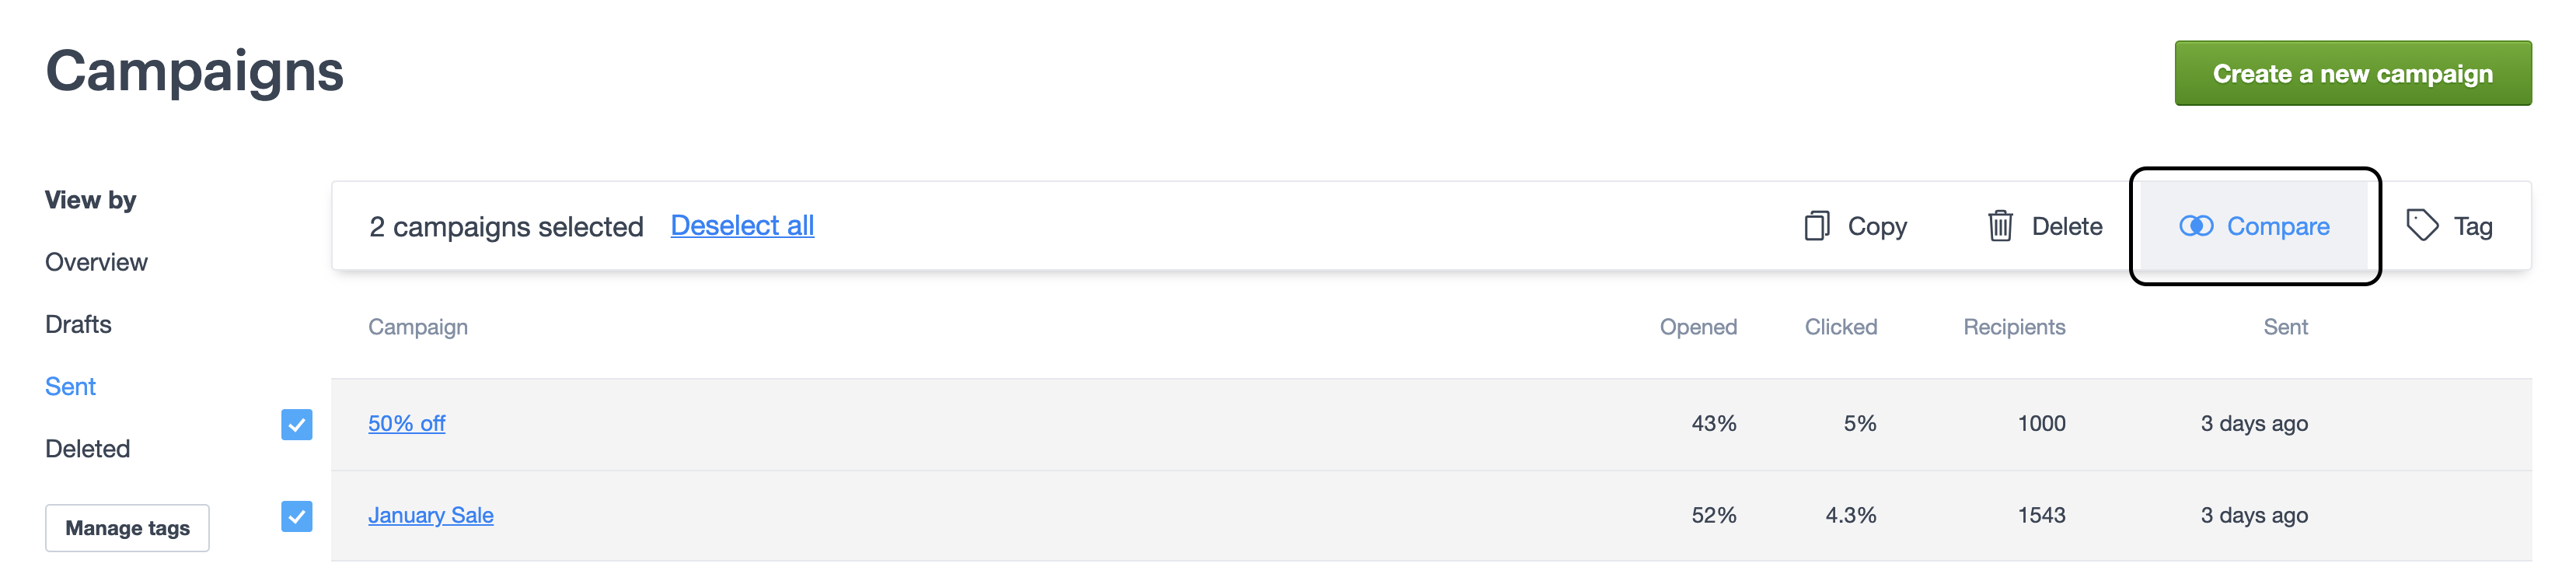The height and width of the screenshot is (574, 2576).
Task: Click the Tag label icon
Action: click(2422, 225)
